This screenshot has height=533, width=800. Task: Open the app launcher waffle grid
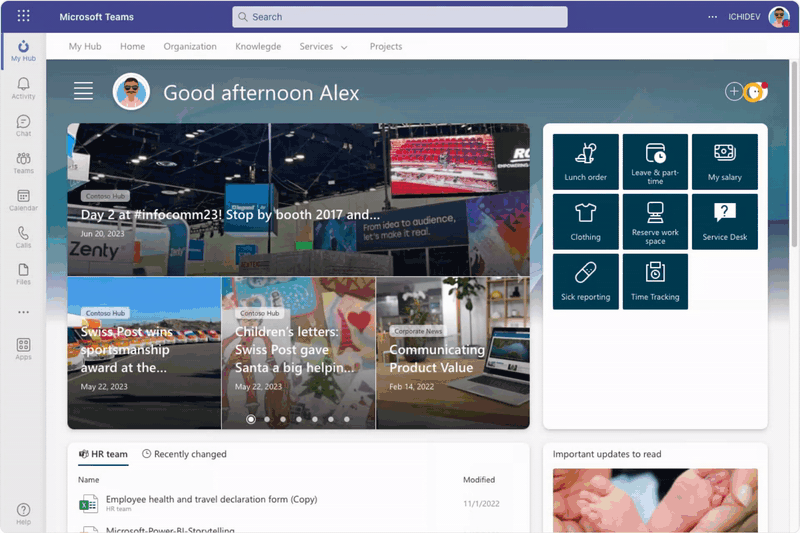pyautogui.click(x=23, y=17)
